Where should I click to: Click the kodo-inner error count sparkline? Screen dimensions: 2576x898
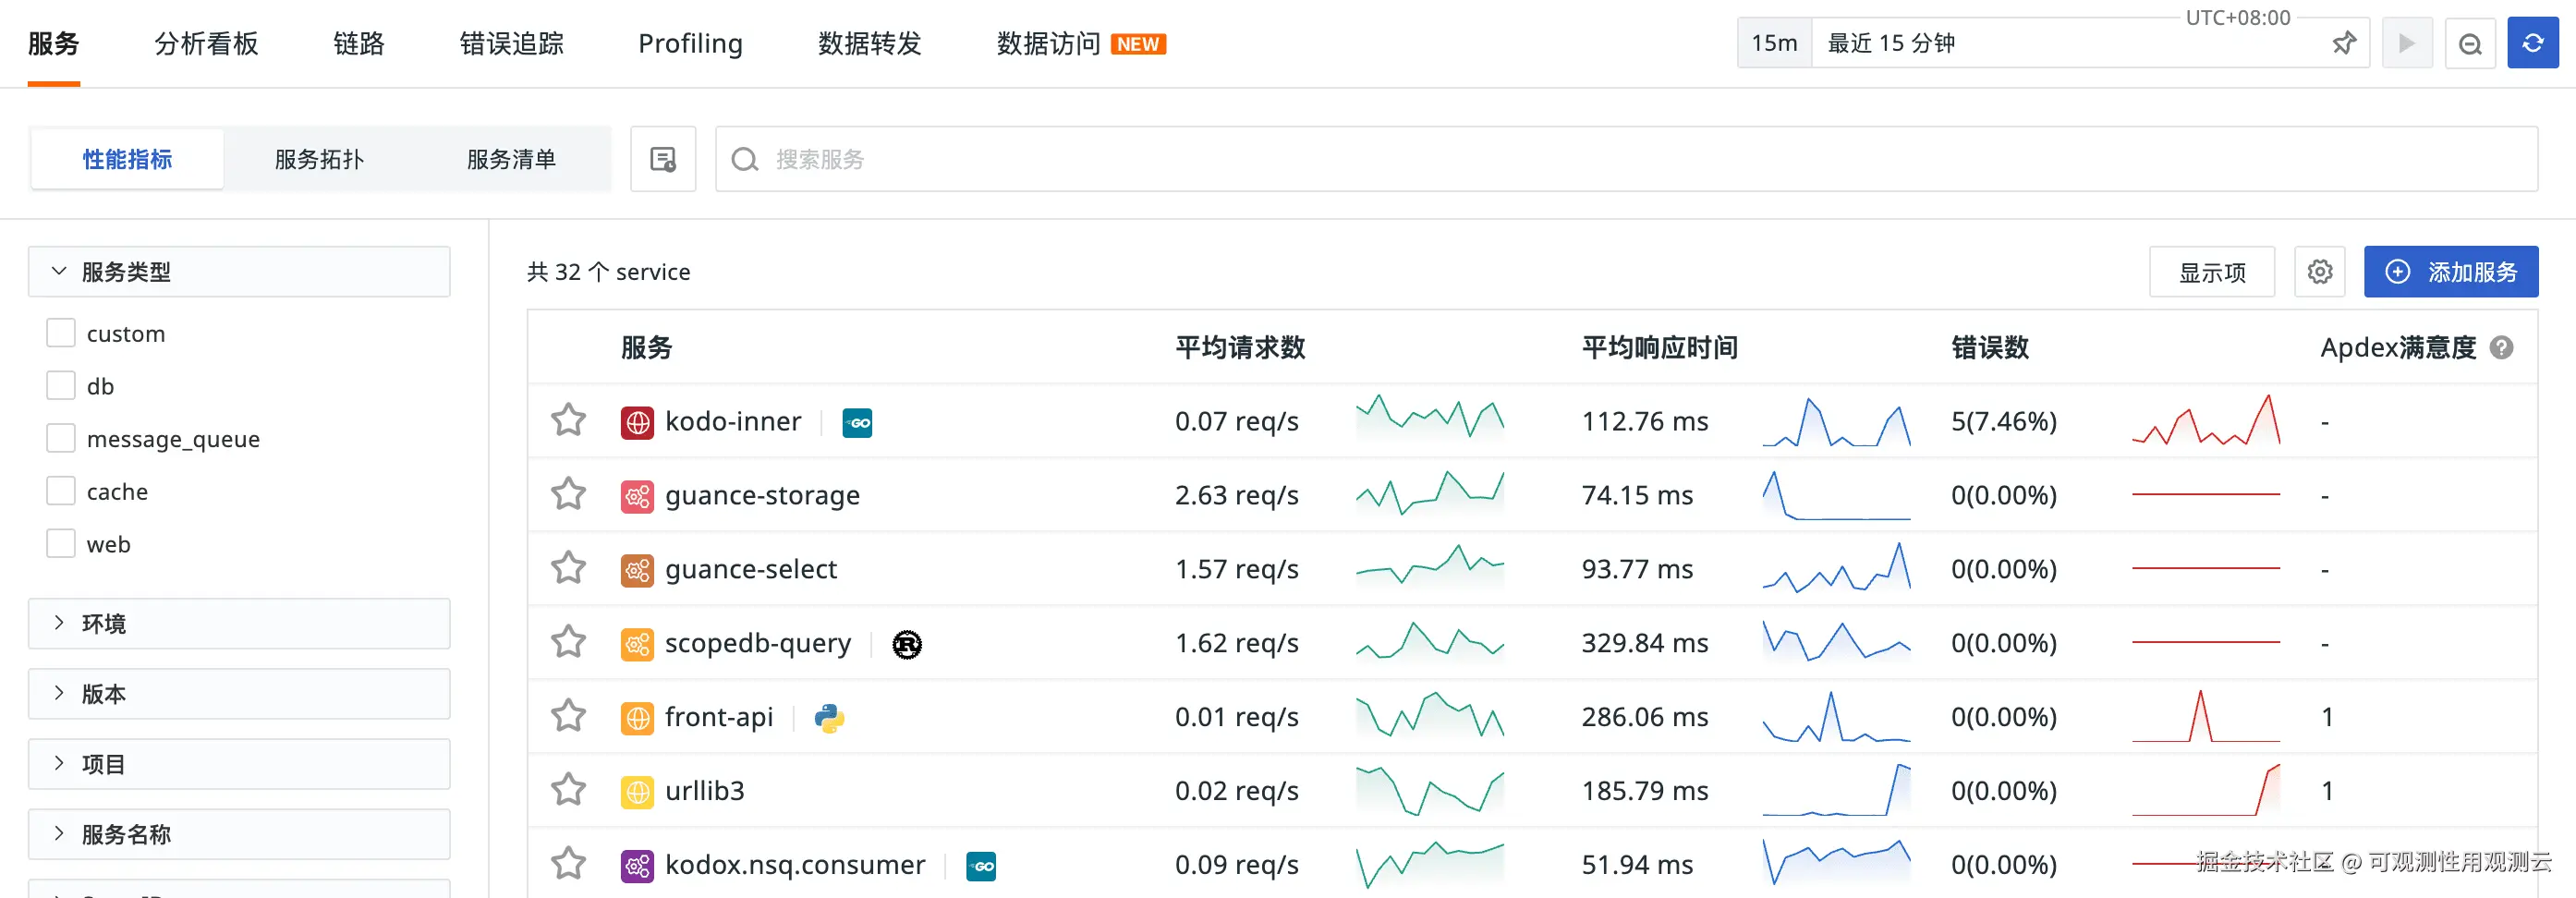(x=2206, y=420)
